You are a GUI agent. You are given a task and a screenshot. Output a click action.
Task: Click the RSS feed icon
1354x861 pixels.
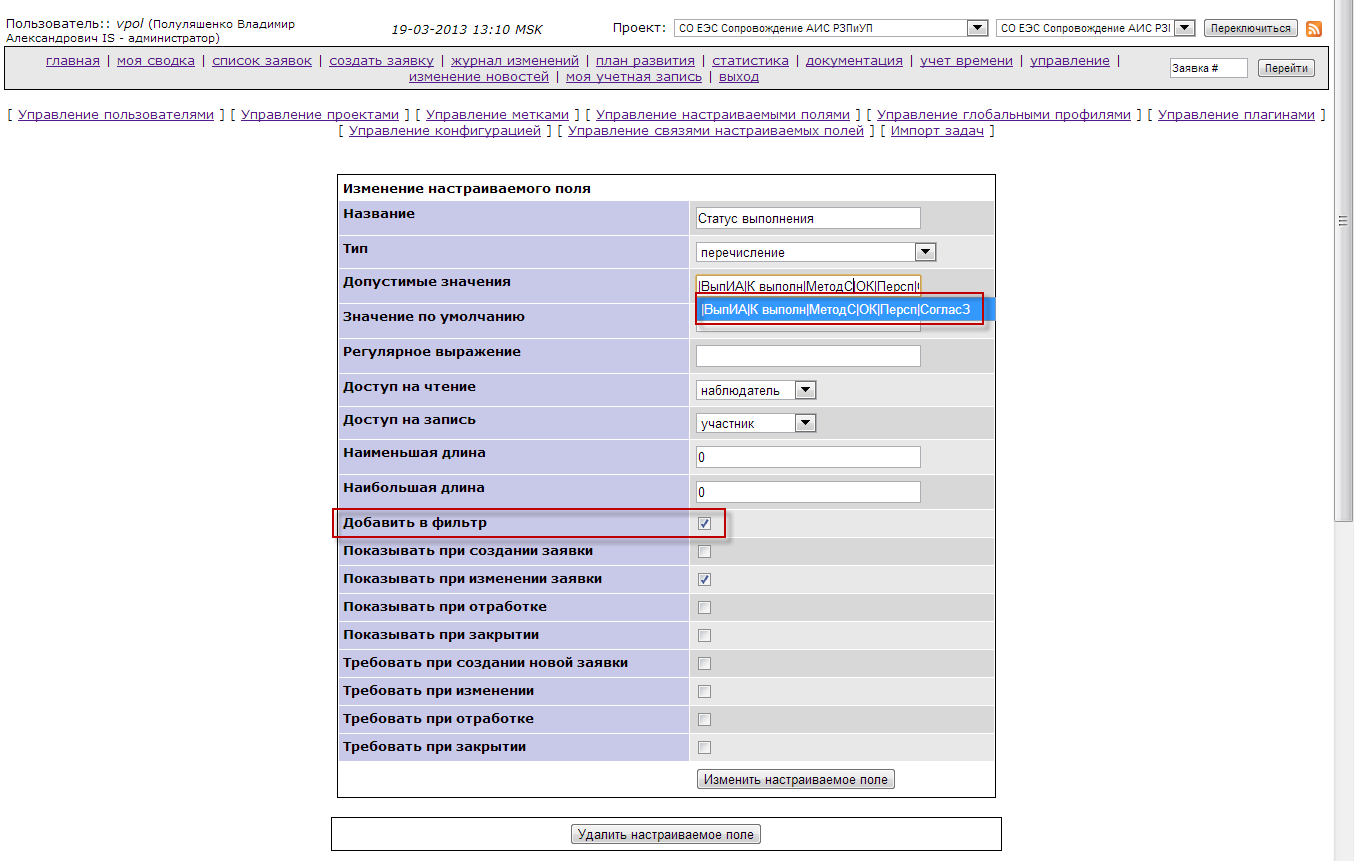pyautogui.click(x=1314, y=29)
